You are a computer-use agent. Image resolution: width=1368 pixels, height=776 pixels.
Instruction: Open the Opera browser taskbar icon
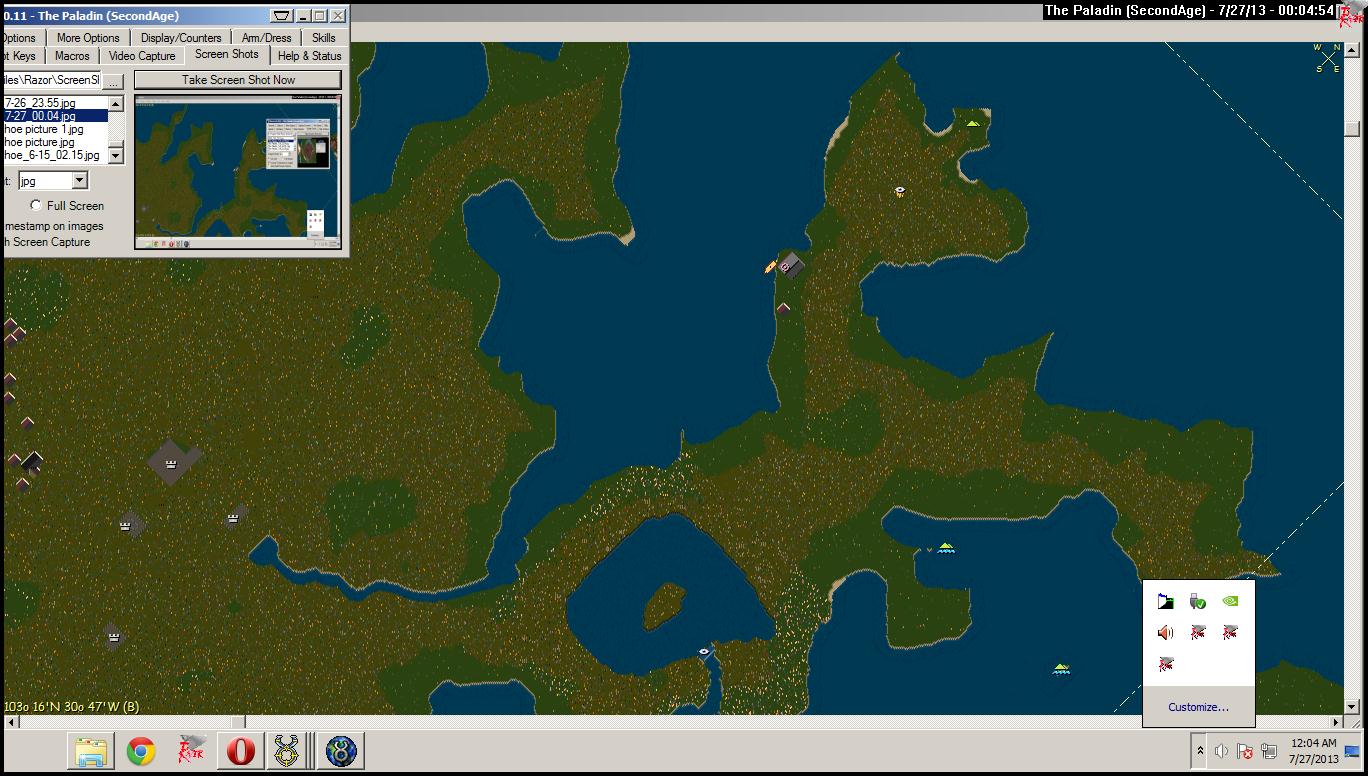click(x=241, y=751)
